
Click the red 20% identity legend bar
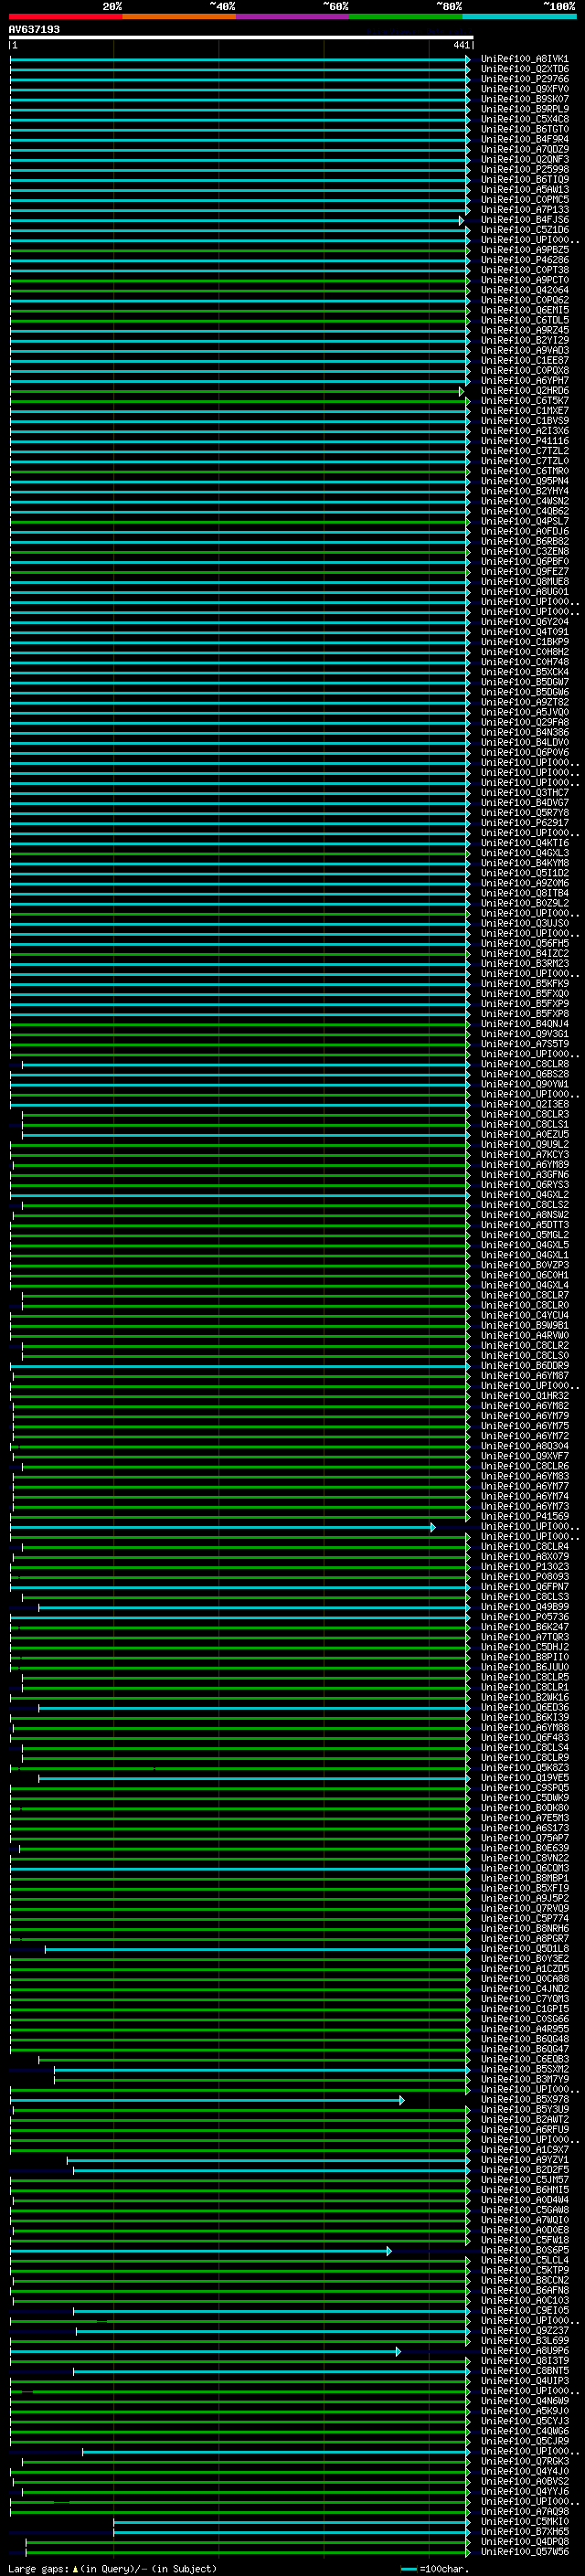(66, 17)
